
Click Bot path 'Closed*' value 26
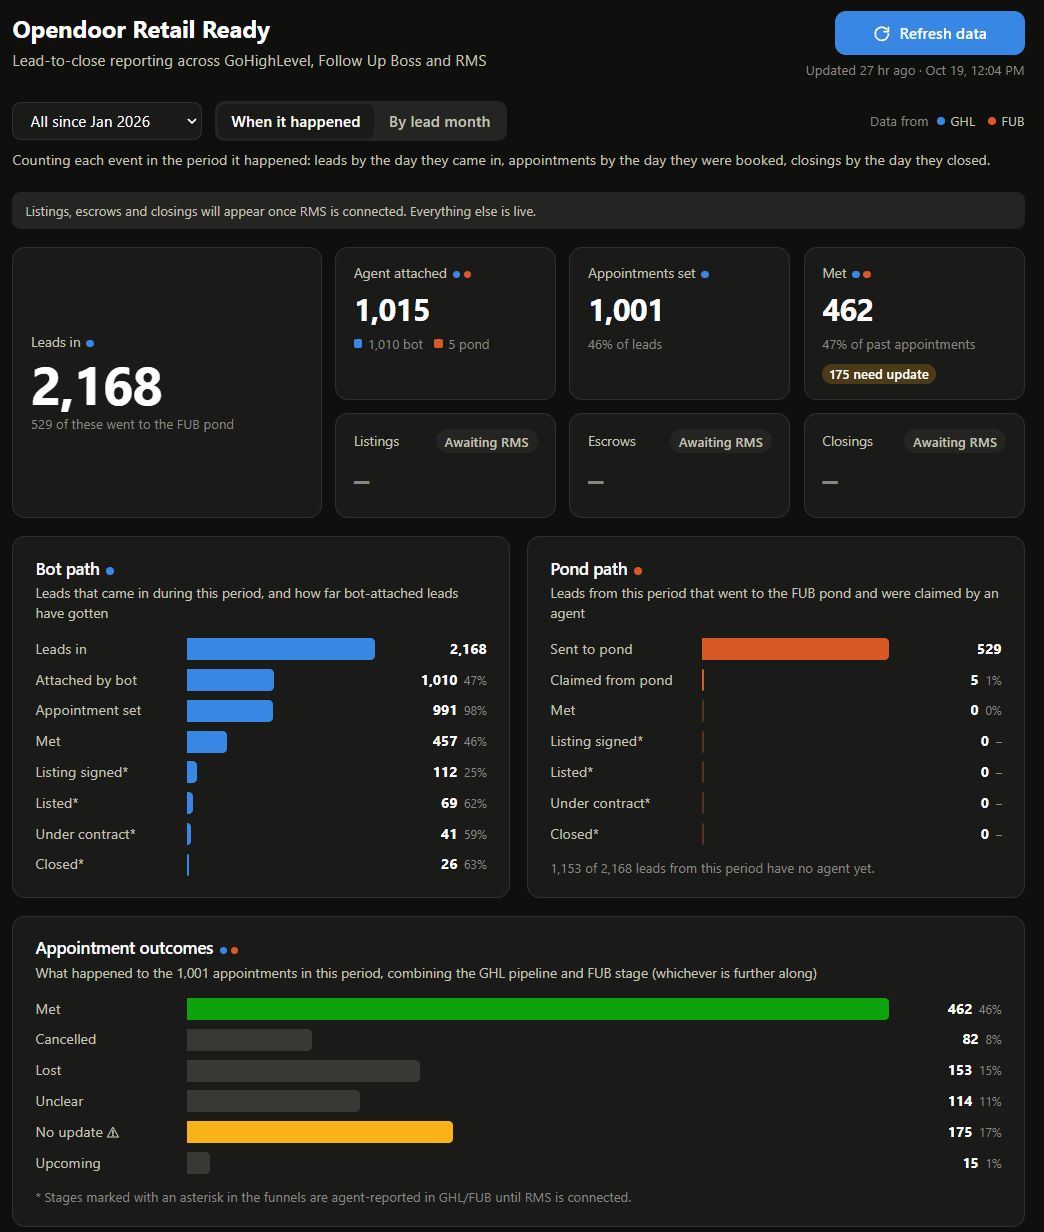pyautogui.click(x=449, y=864)
